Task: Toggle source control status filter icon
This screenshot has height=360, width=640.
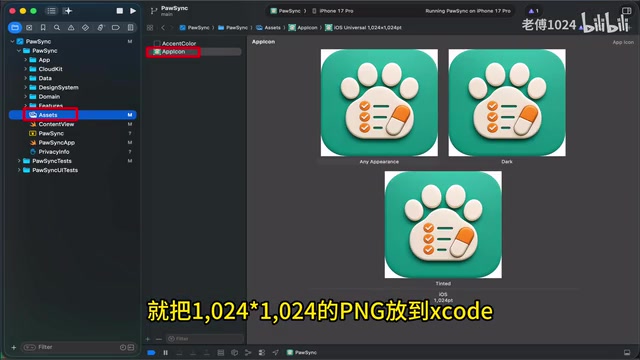Action: 131,347
